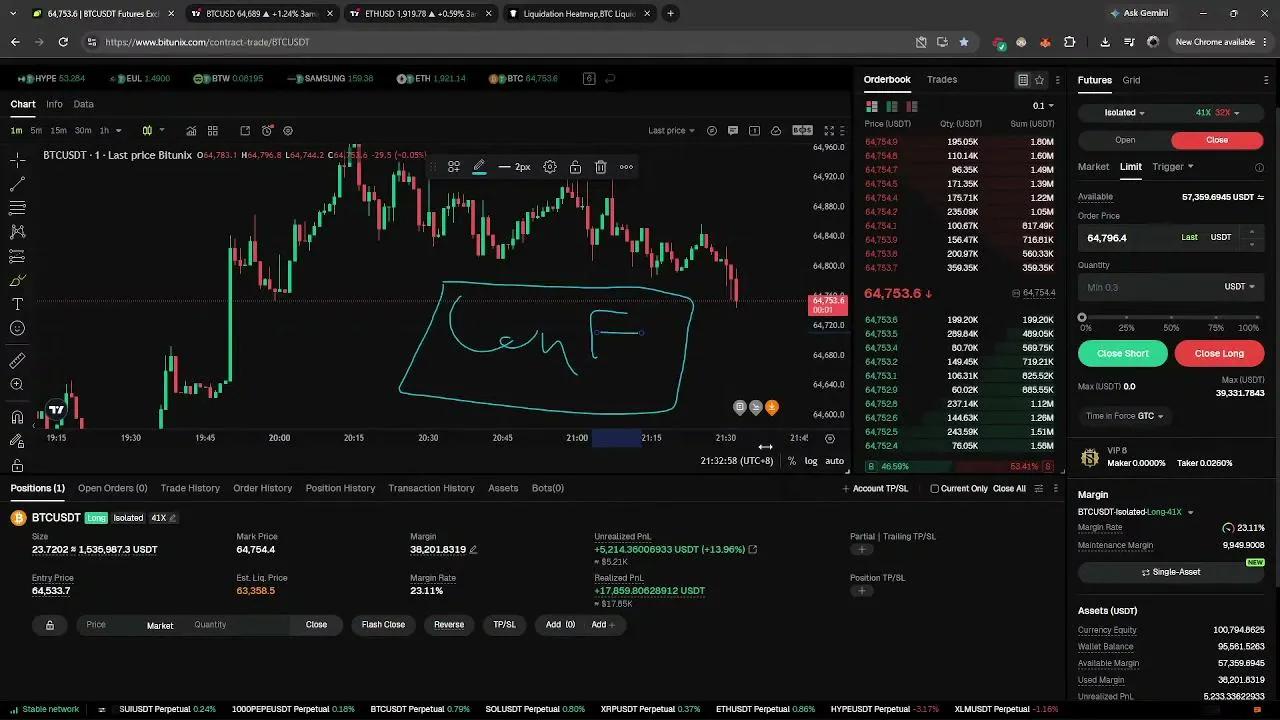Unlock the selected drawing via lock icon

575,167
